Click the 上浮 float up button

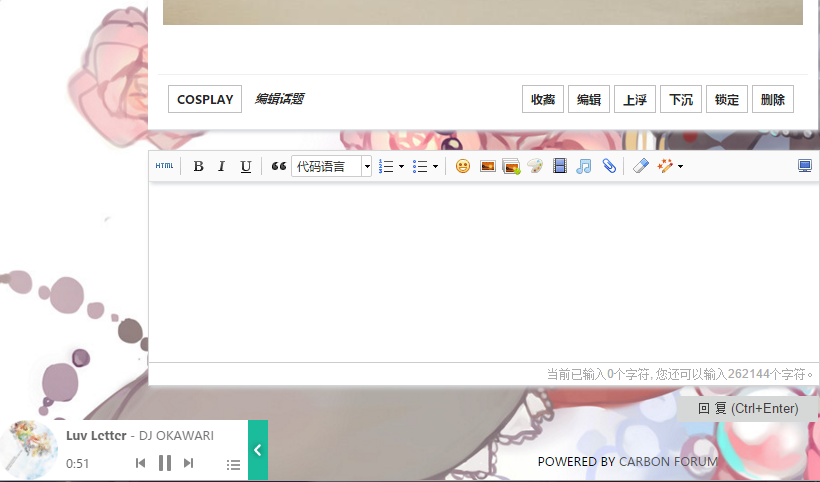click(x=635, y=99)
